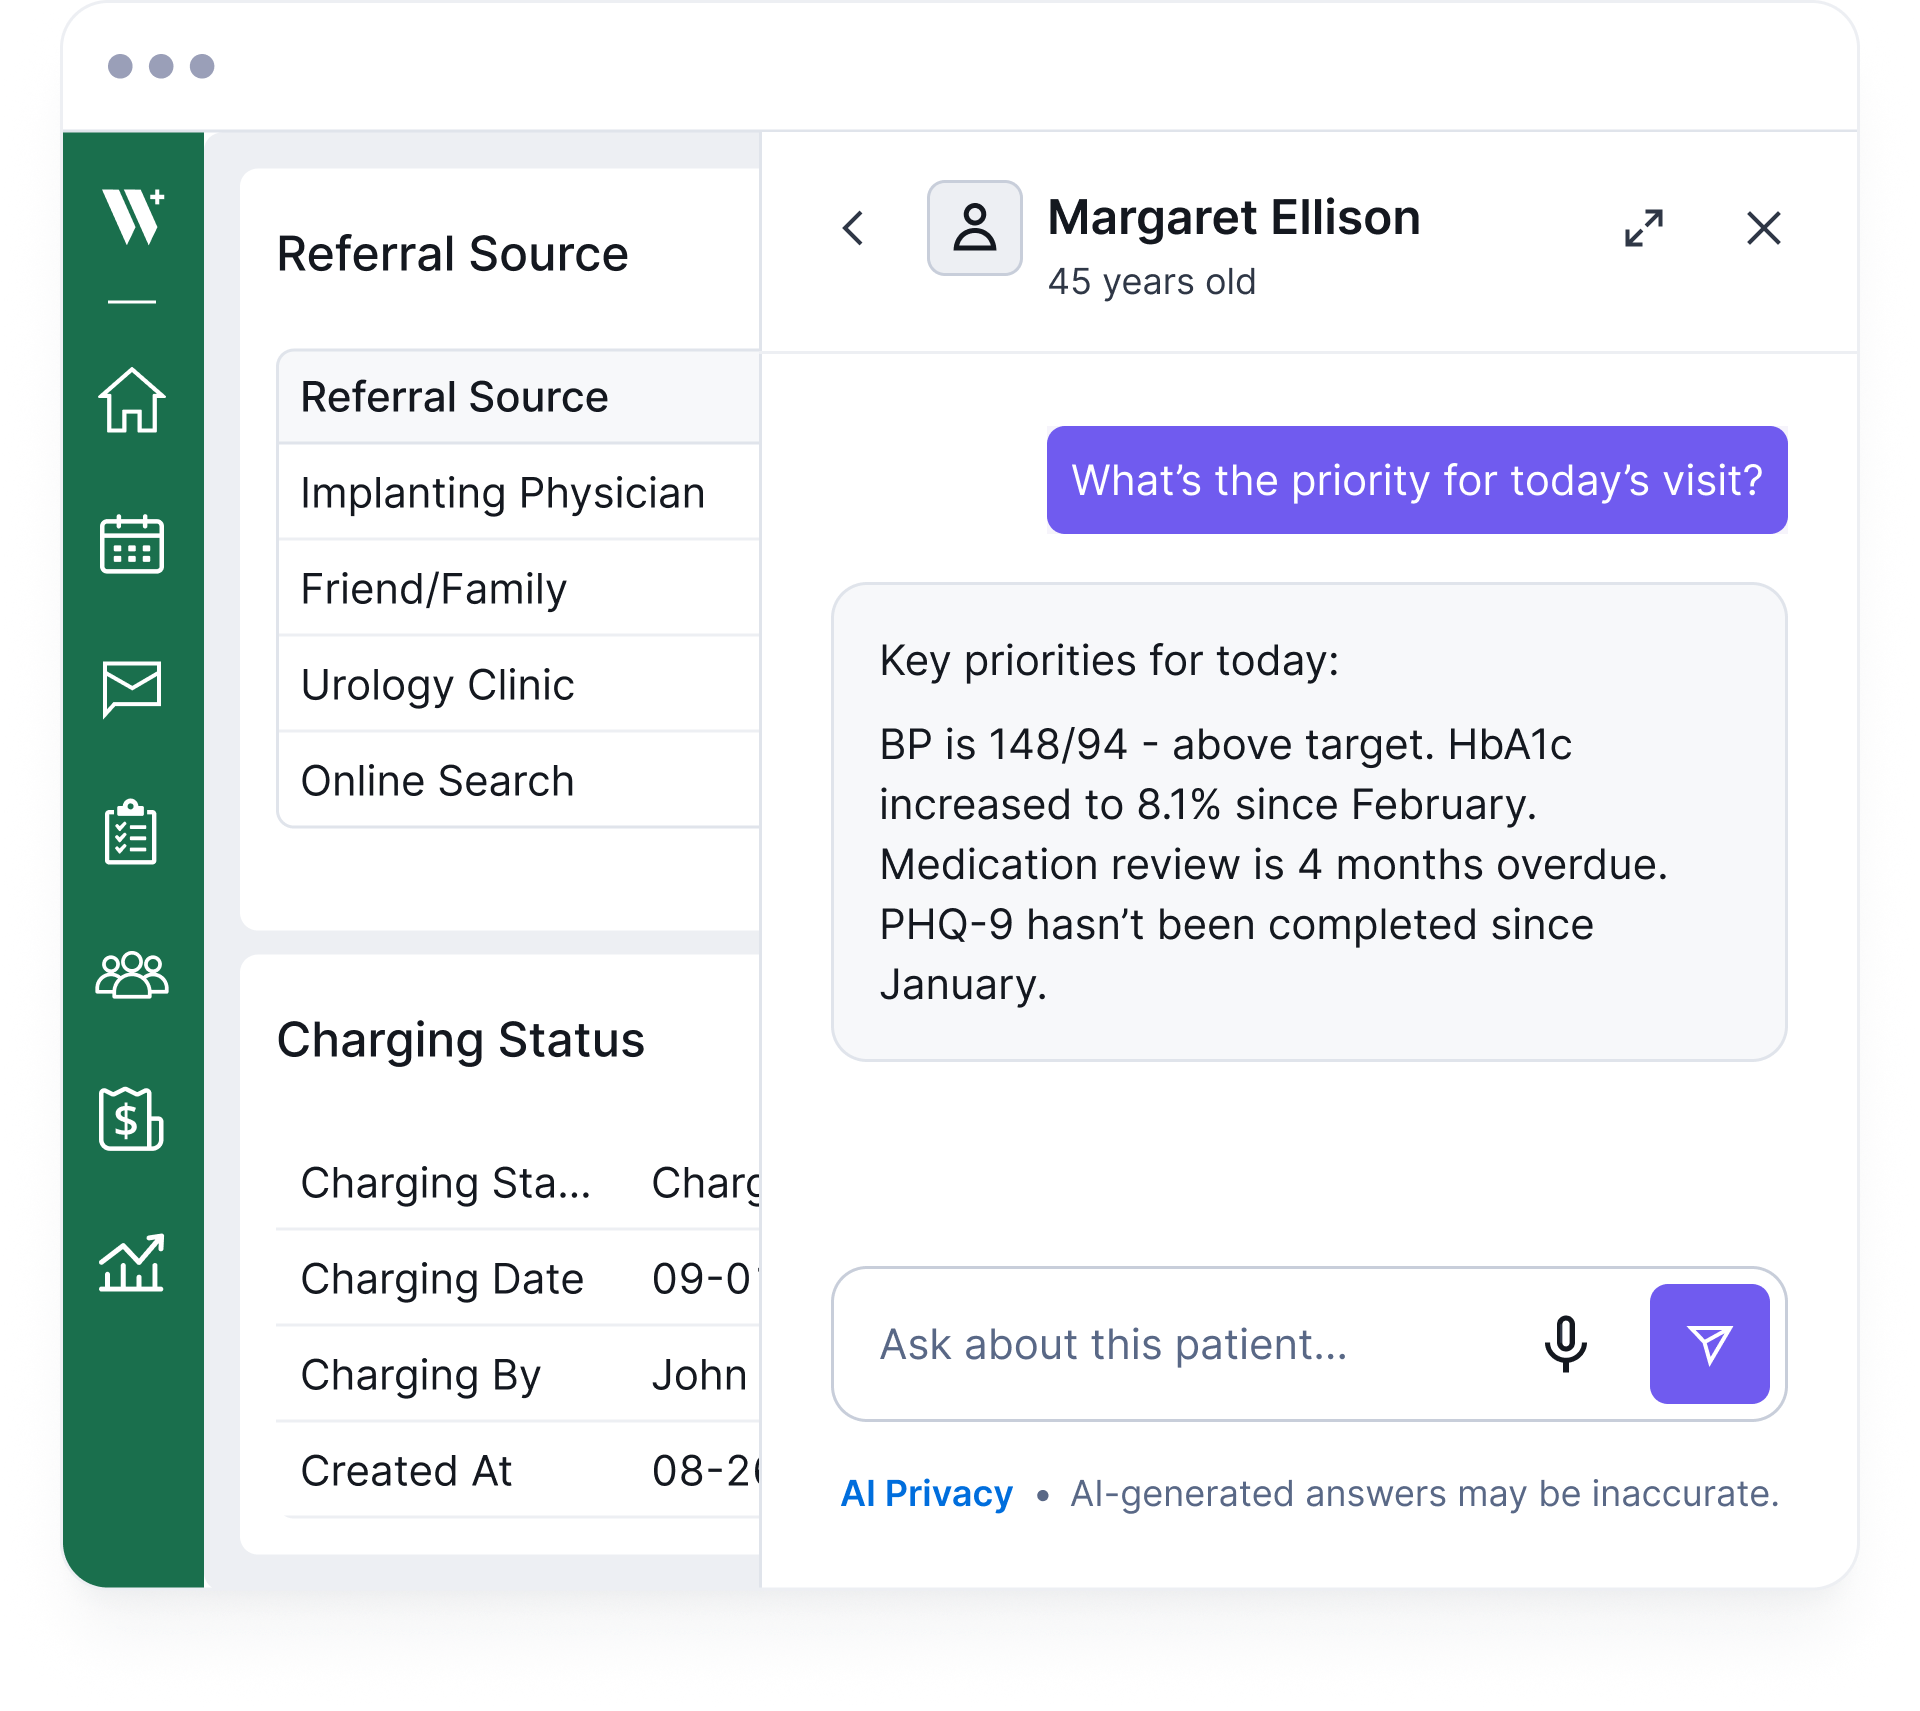Activate the microphone voice input
This screenshot has width=1920, height=1711.
1566,1344
